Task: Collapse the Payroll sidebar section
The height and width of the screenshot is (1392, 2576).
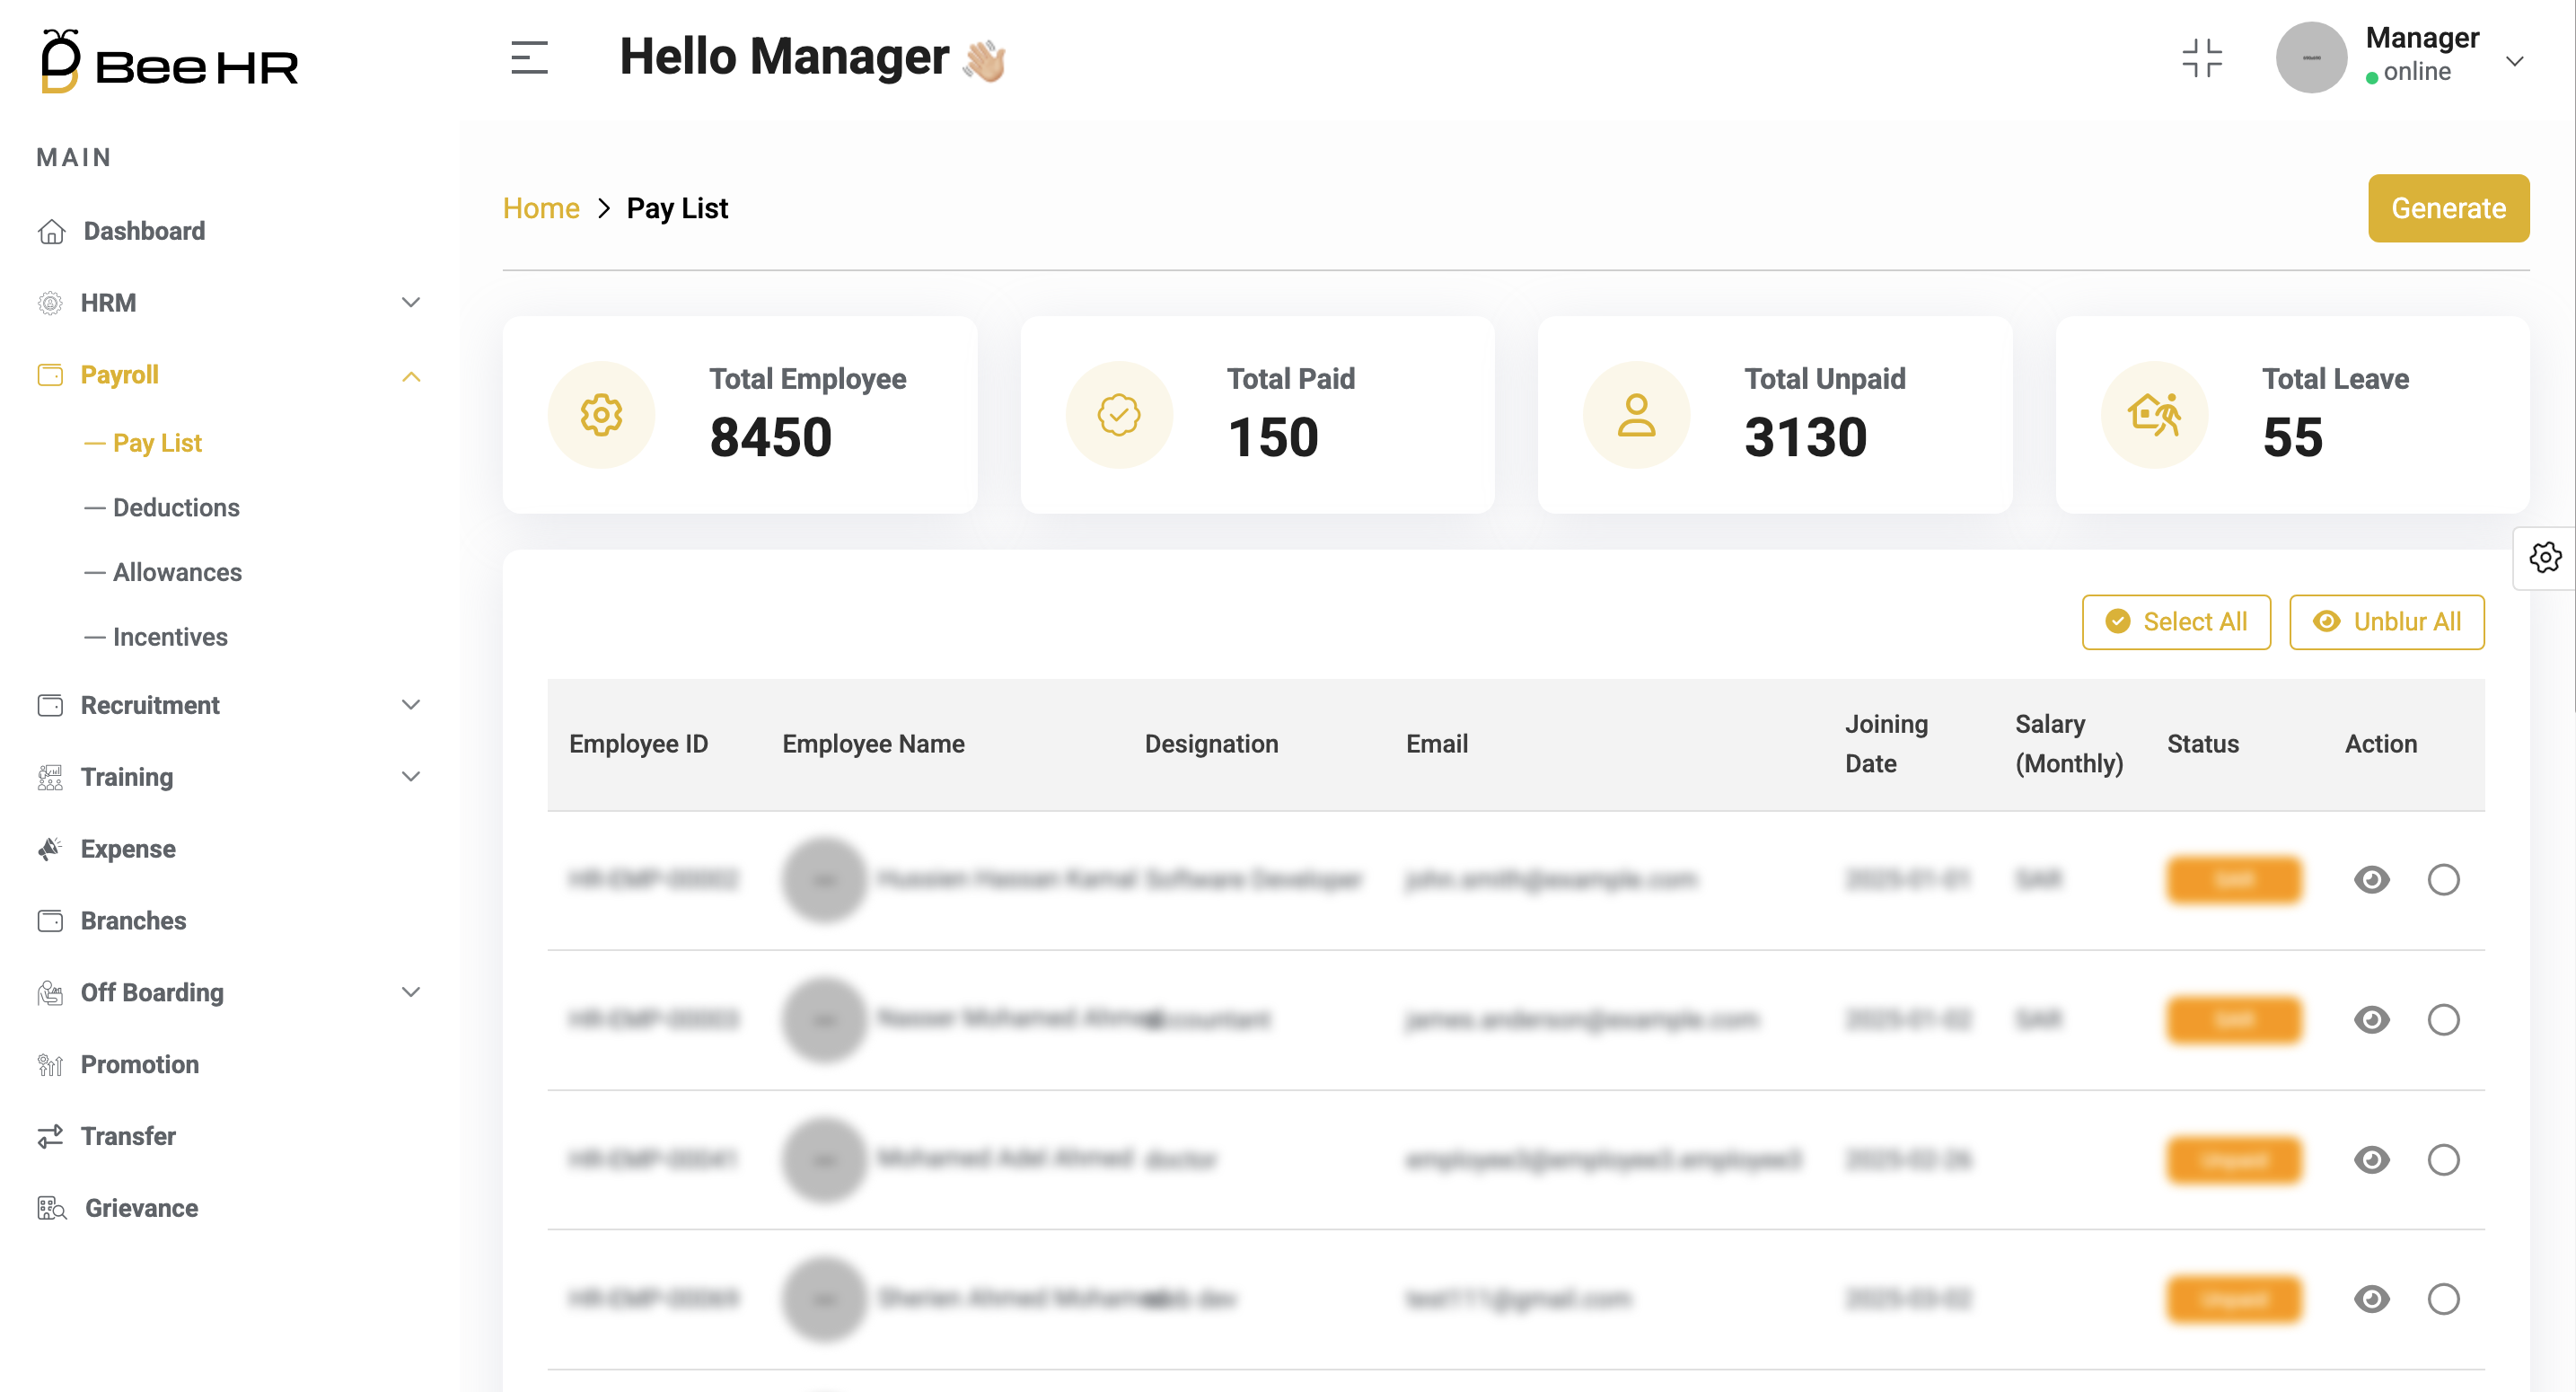Action: pos(410,376)
